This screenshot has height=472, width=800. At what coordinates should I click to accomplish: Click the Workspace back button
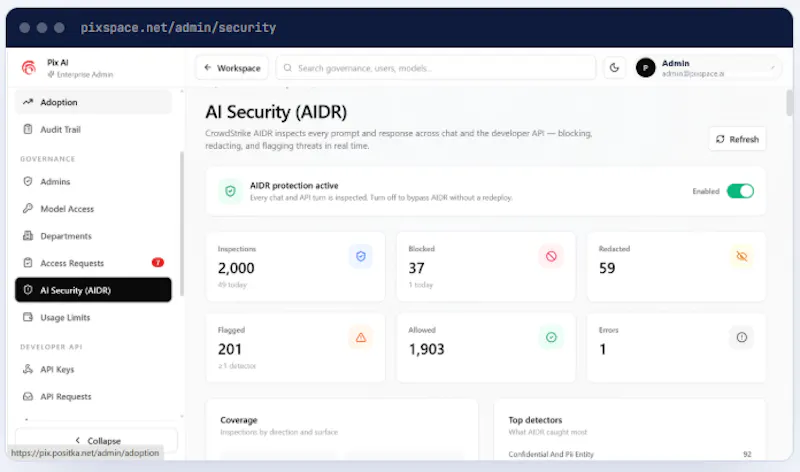[232, 68]
